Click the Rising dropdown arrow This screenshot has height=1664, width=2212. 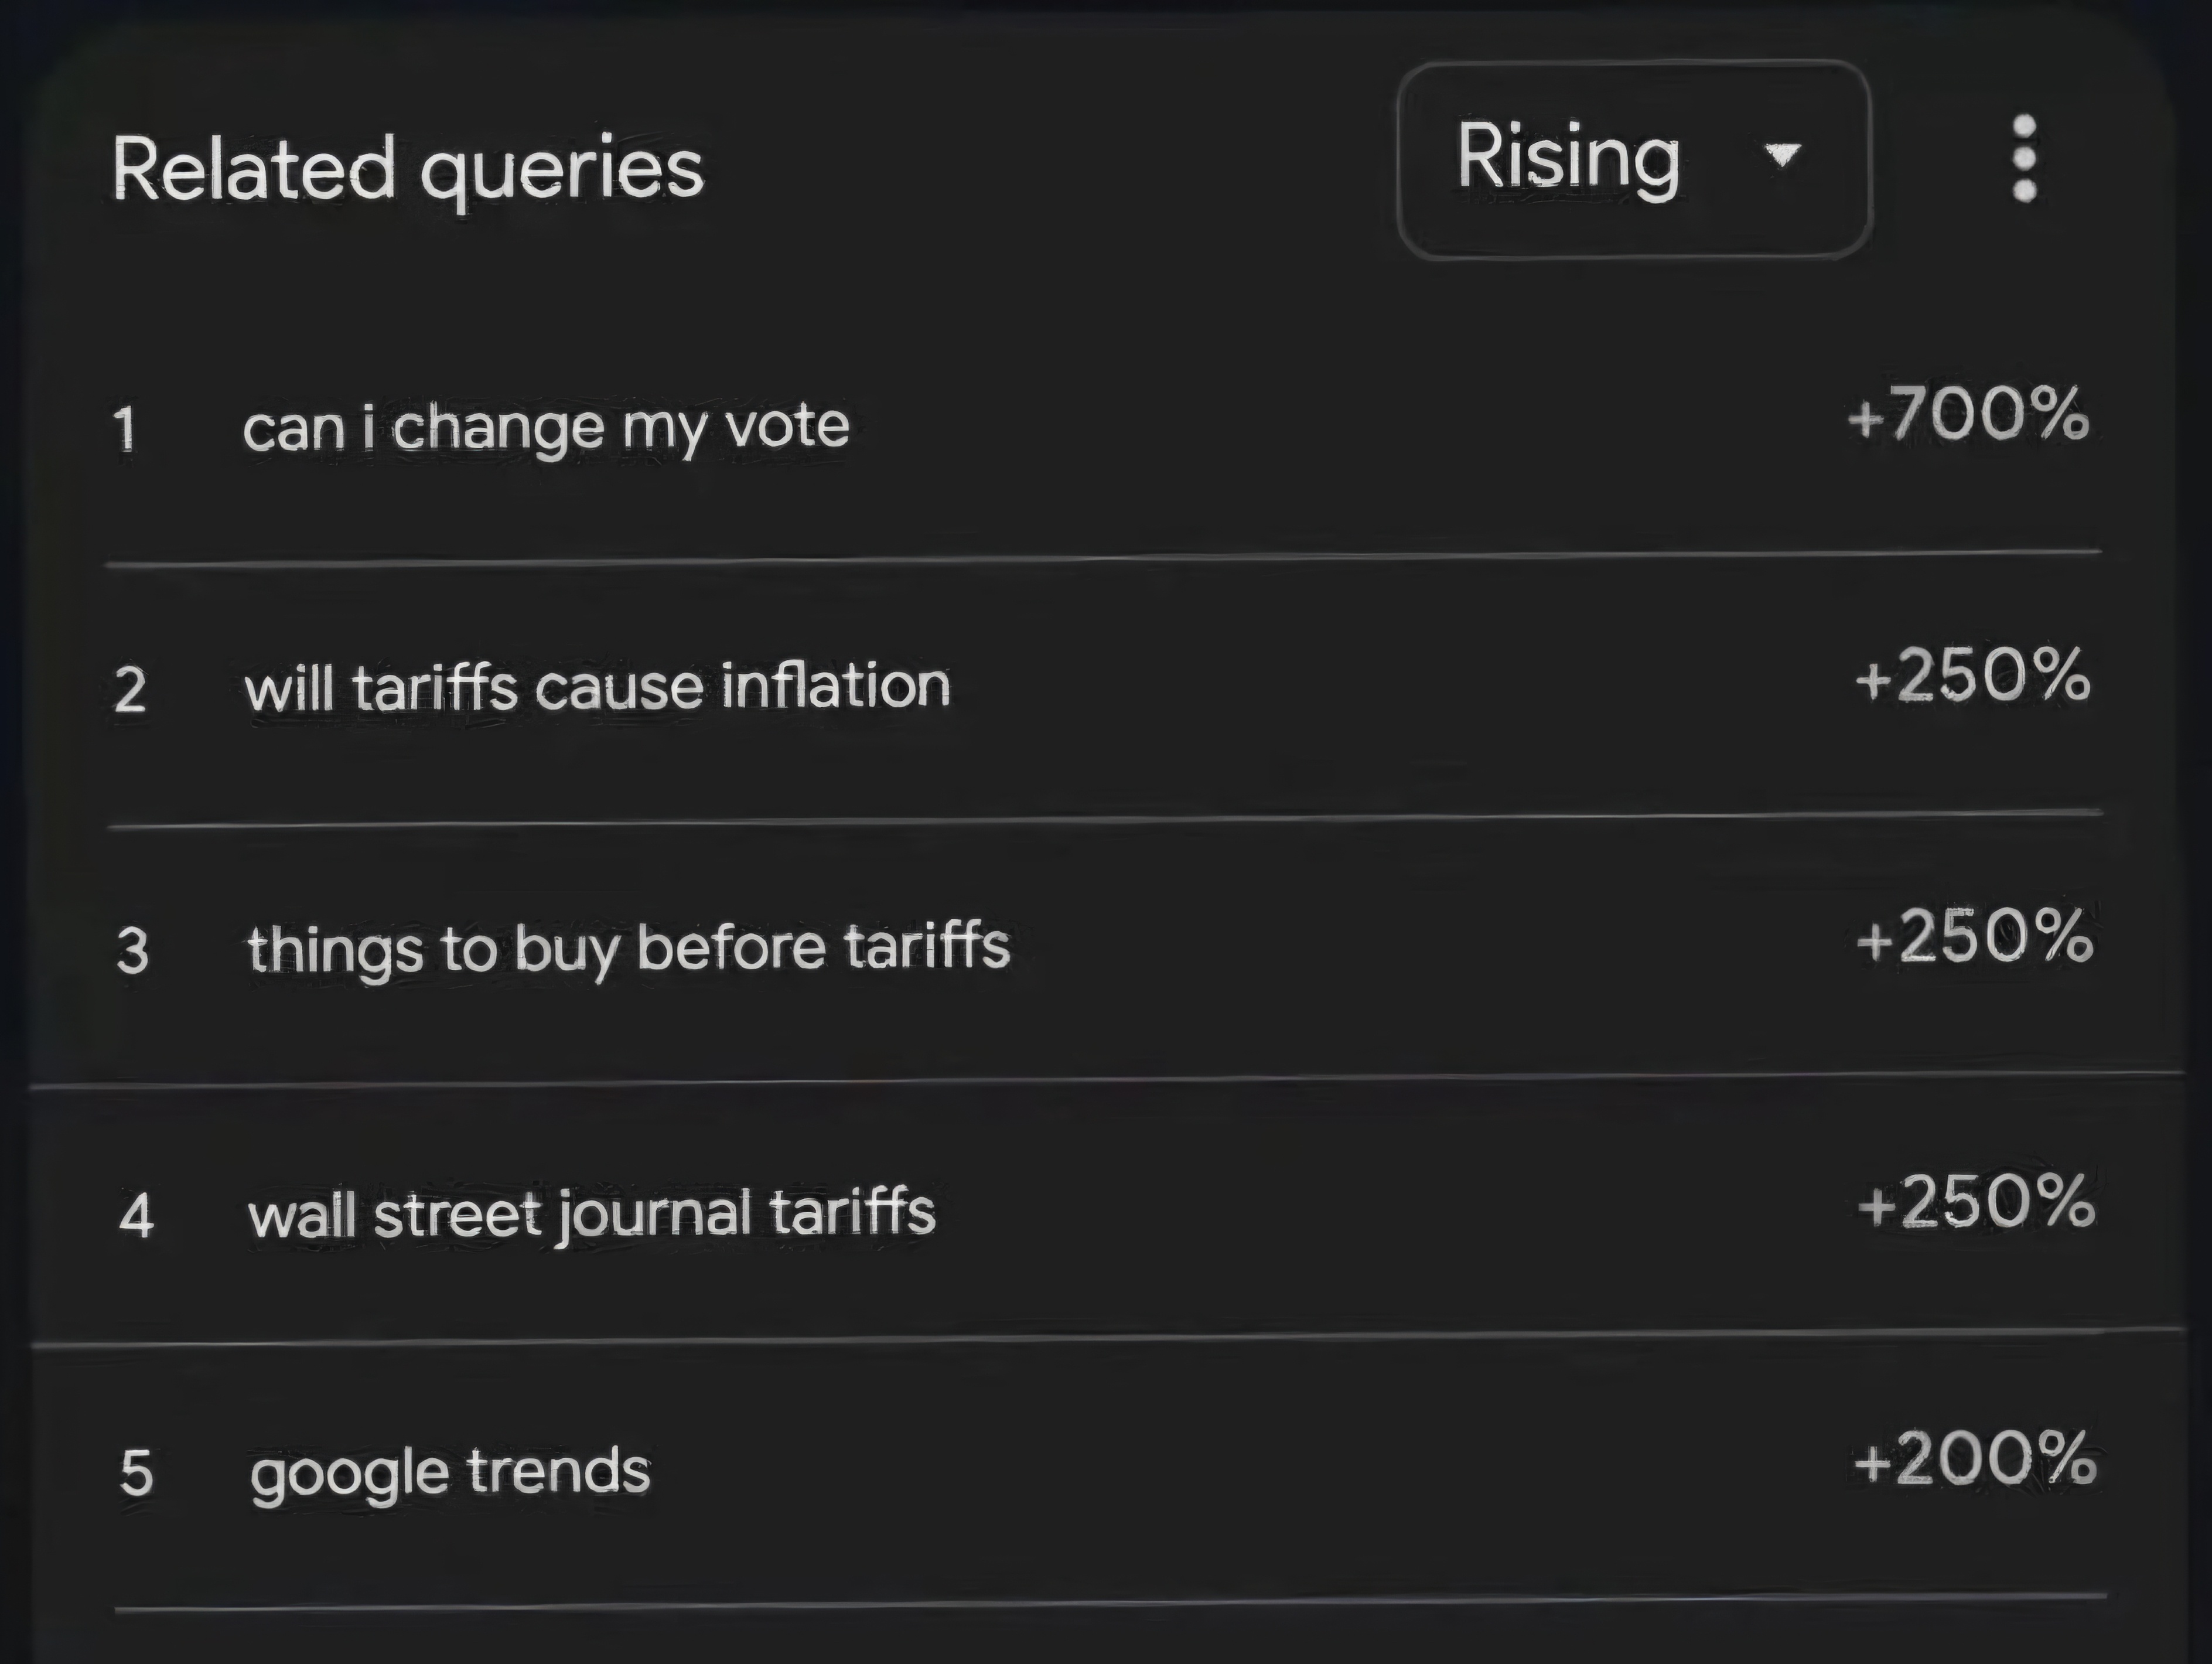(1783, 156)
